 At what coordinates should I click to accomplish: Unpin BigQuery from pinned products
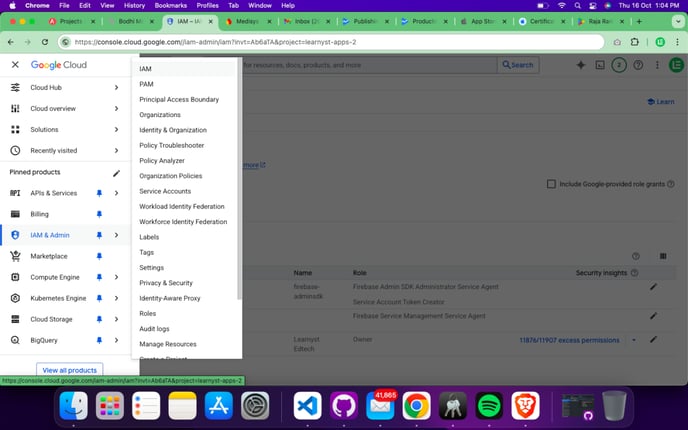[x=99, y=340]
